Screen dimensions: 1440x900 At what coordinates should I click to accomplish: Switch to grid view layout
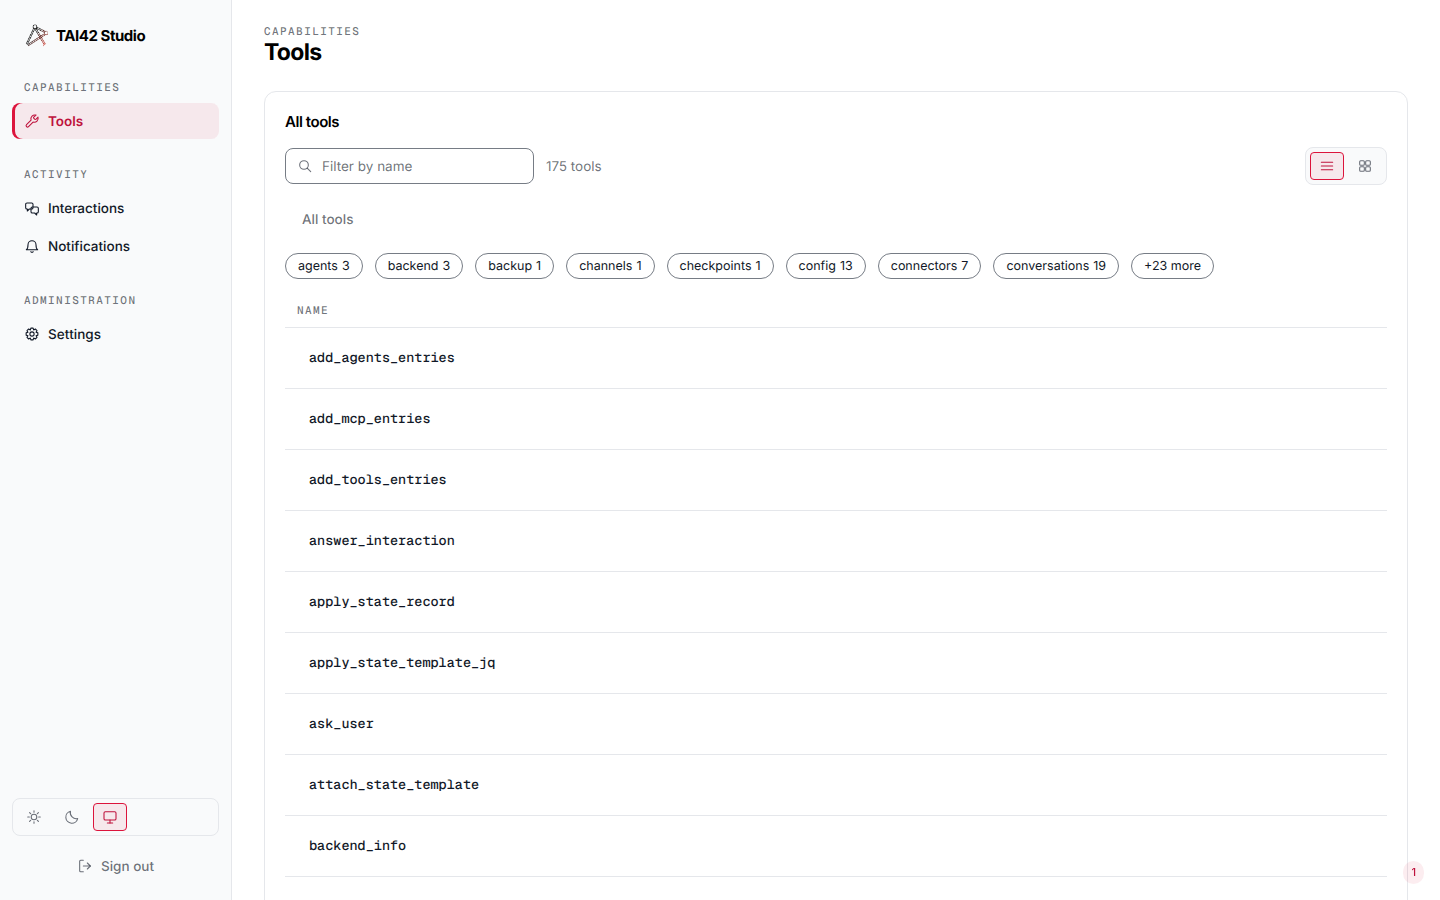(x=1365, y=166)
